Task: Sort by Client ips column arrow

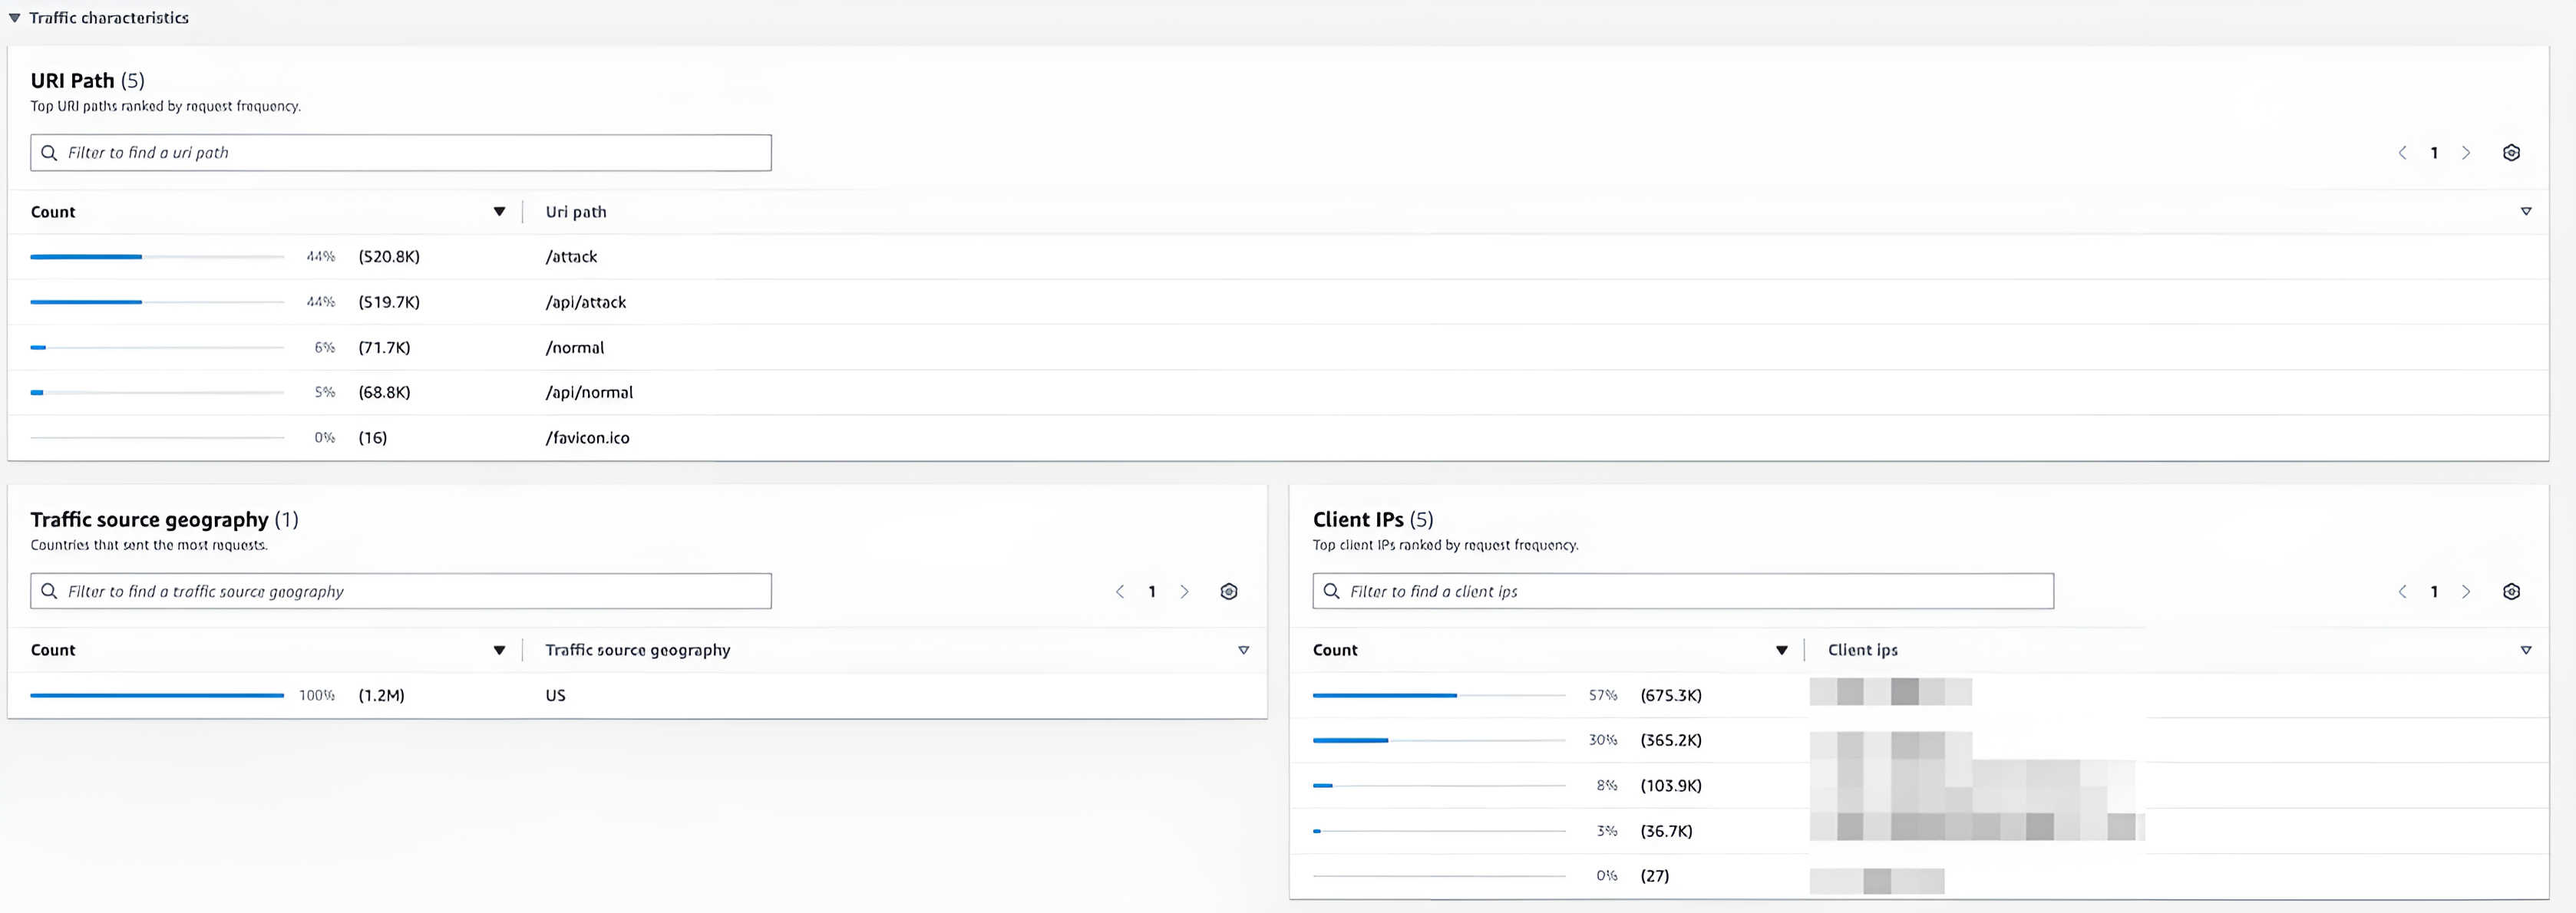Action: 2525,651
